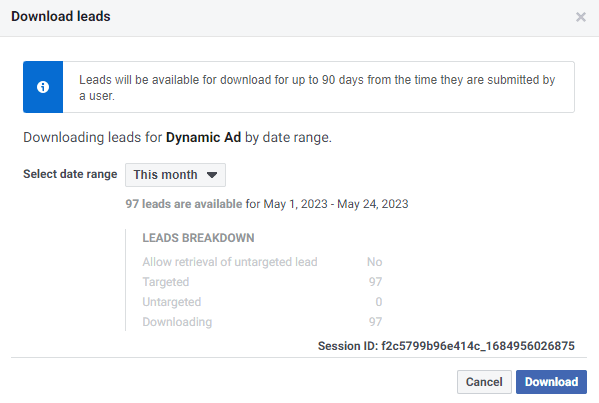Click the bold Dynamic Ad form name
Screen dimensions: 599x403
[x=203, y=138]
